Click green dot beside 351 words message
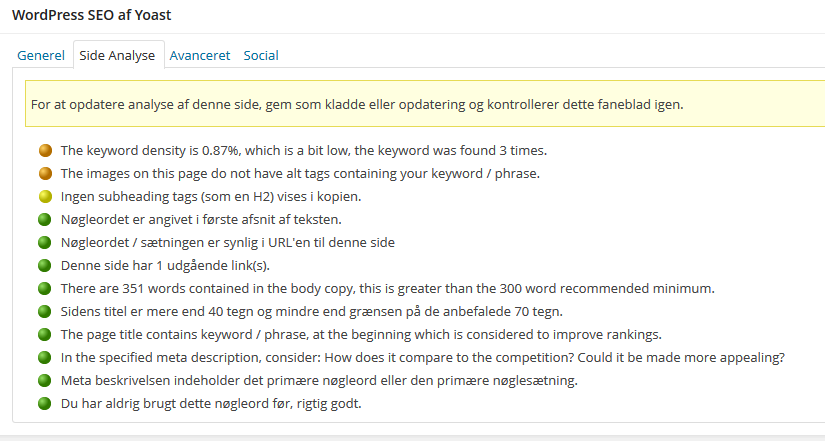 click(45, 288)
